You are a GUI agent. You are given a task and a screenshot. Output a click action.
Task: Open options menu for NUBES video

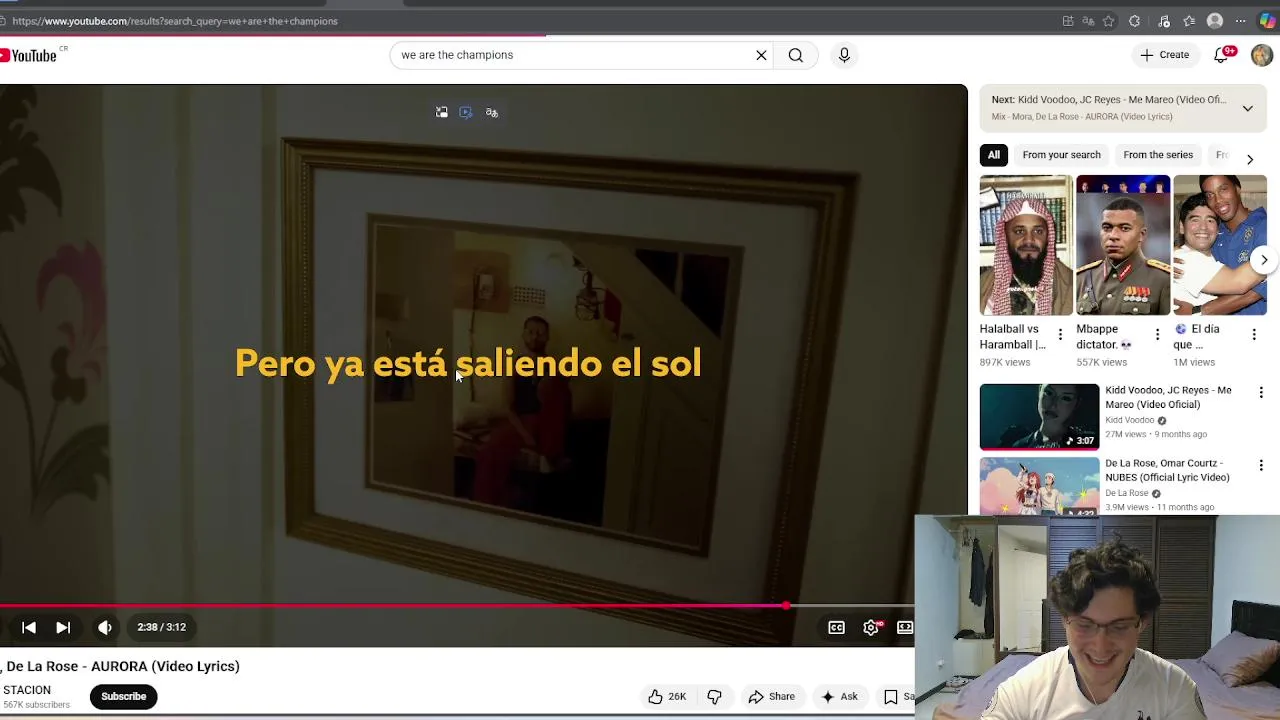click(x=1260, y=466)
